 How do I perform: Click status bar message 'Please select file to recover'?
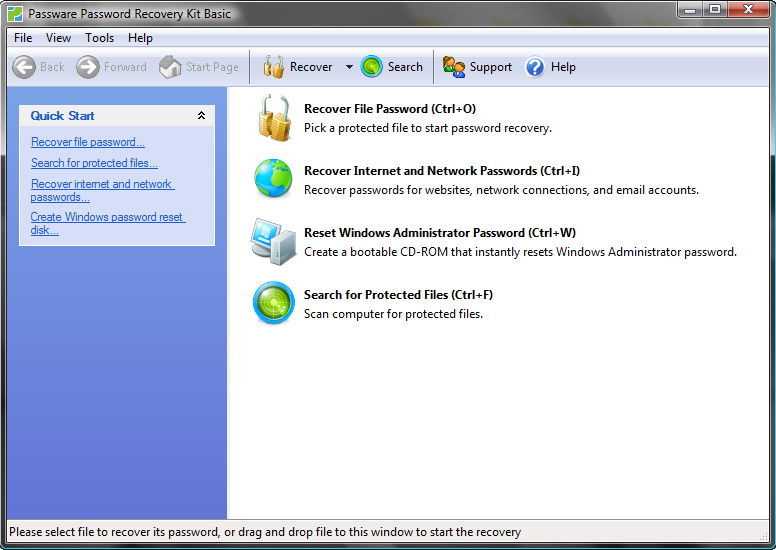pos(265,532)
